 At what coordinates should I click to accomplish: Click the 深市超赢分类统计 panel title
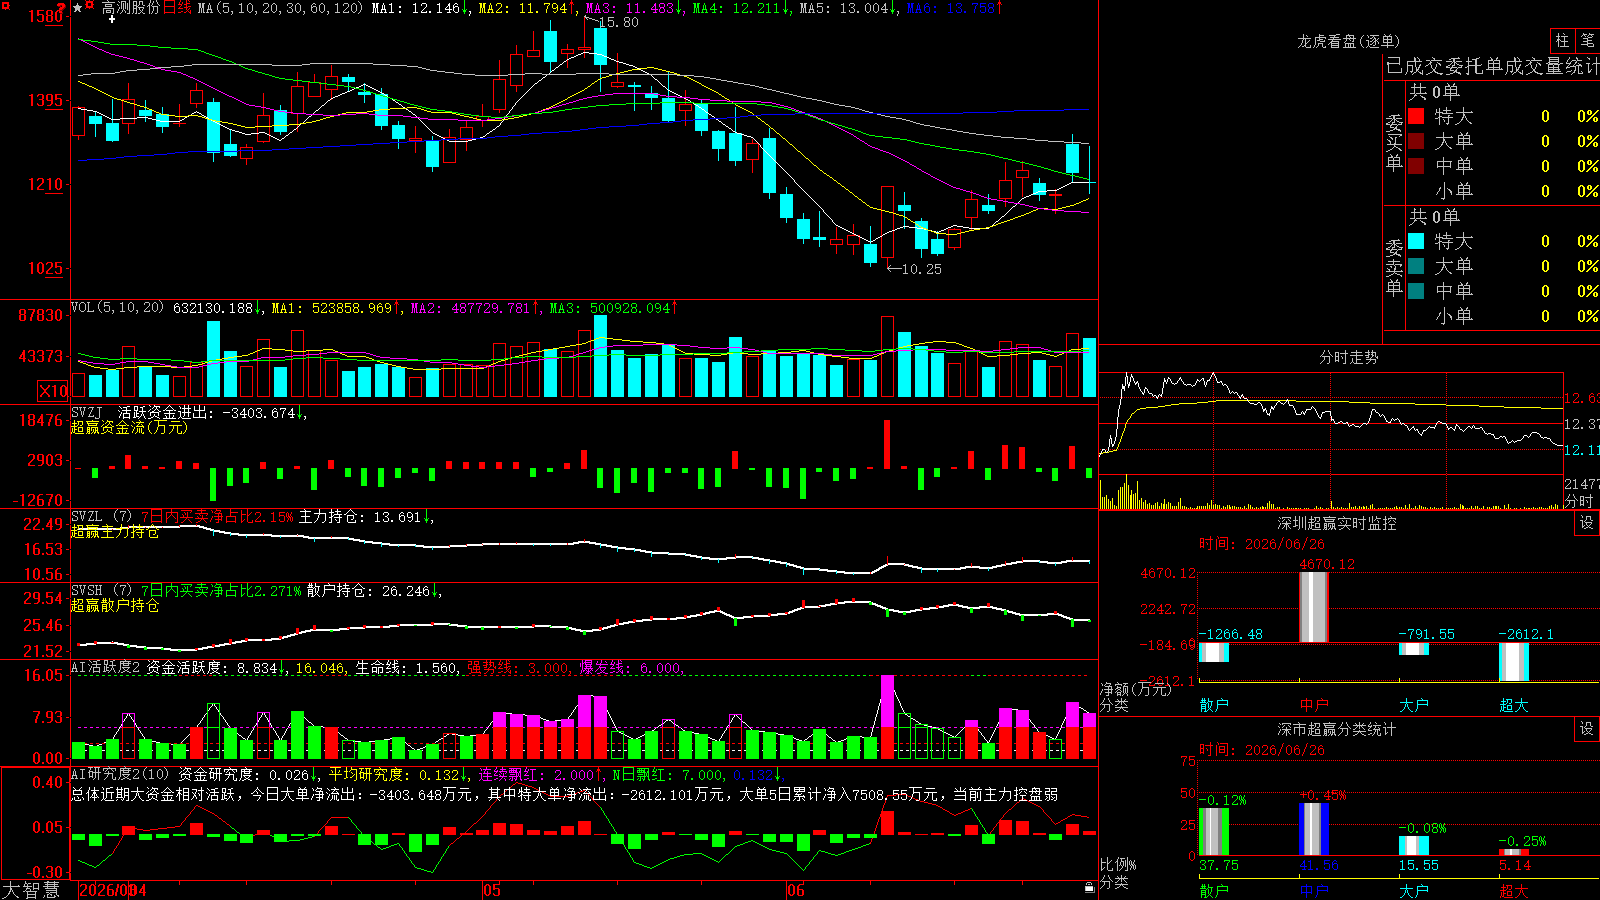pos(1336,729)
